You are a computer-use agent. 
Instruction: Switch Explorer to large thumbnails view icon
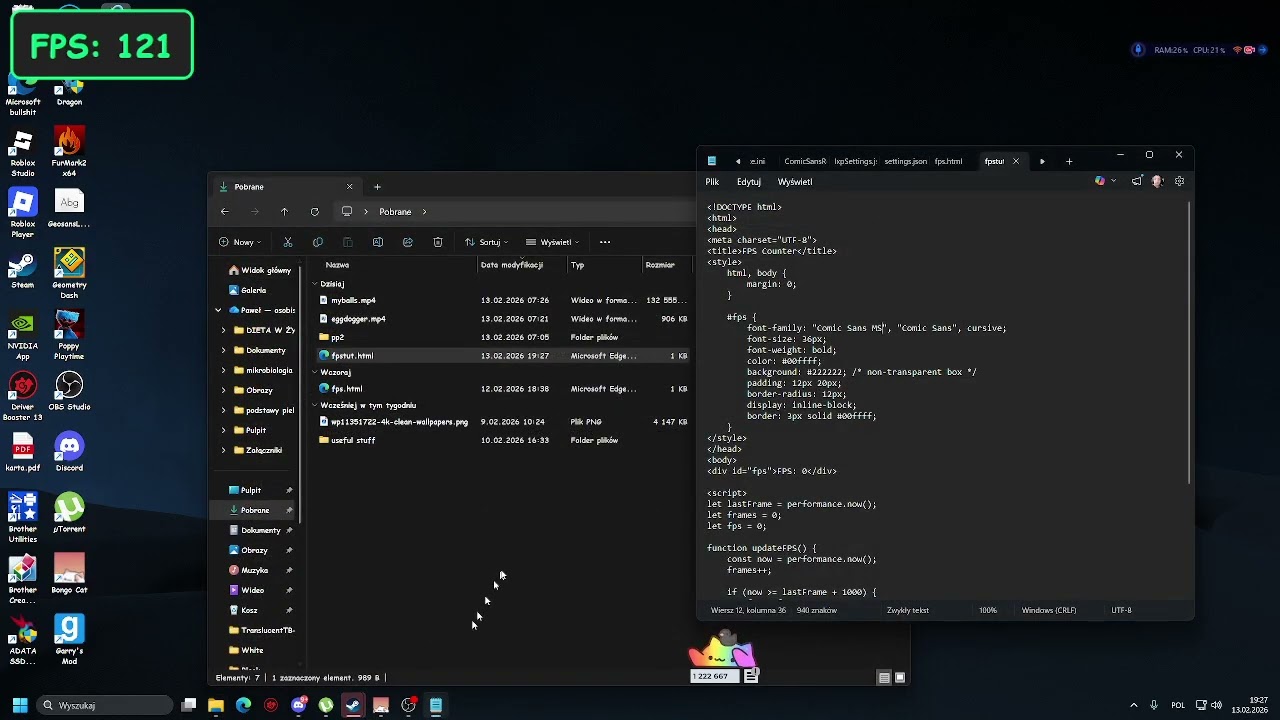point(900,678)
